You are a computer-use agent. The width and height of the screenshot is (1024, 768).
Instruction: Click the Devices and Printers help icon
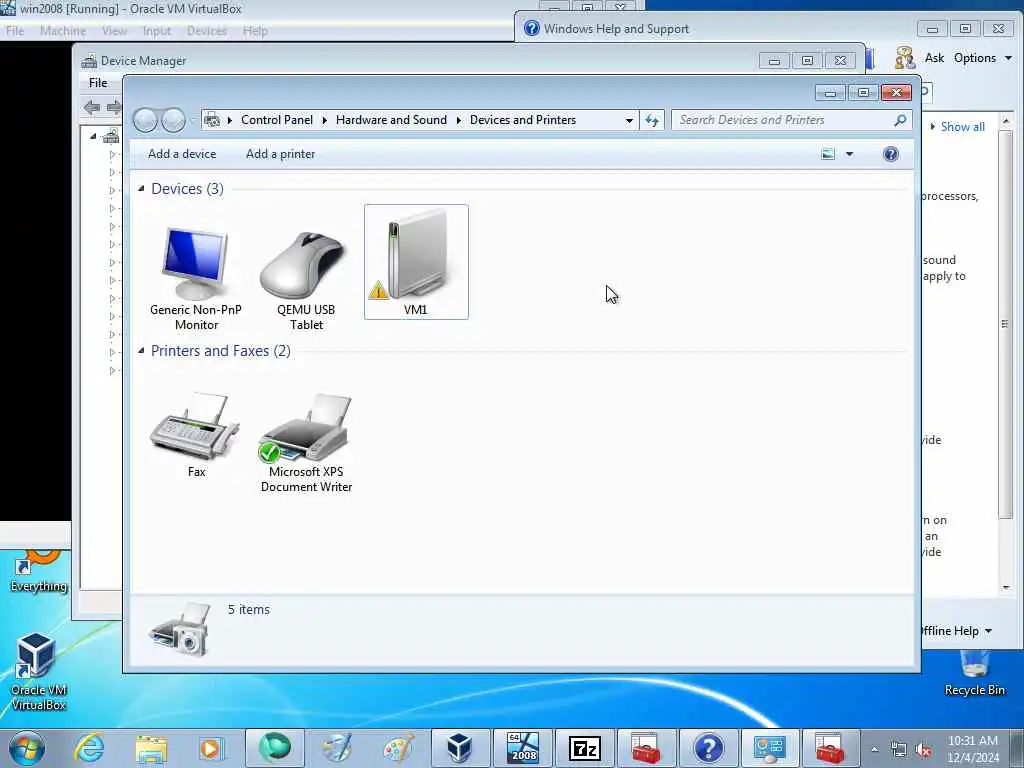pos(890,154)
